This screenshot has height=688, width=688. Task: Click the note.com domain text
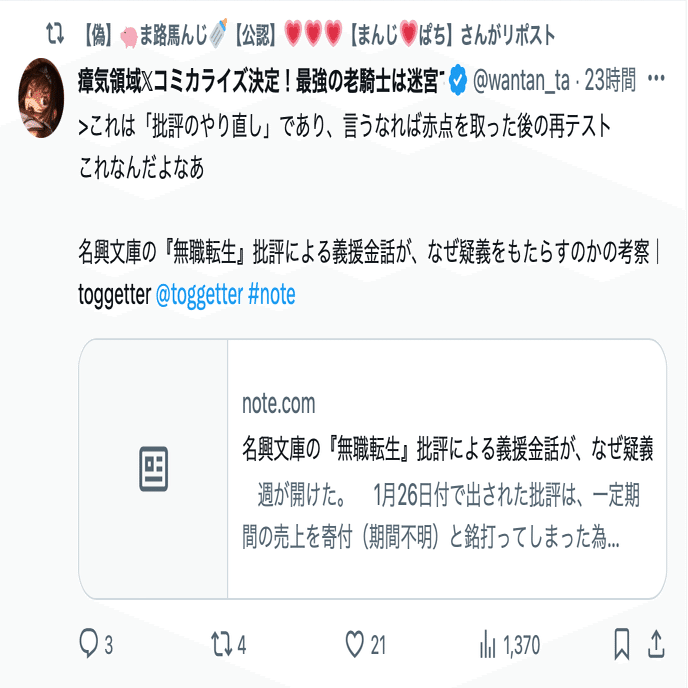click(x=279, y=404)
